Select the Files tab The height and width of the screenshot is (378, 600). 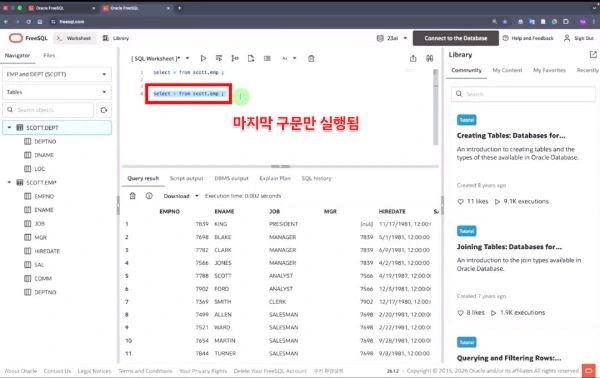[x=49, y=55]
